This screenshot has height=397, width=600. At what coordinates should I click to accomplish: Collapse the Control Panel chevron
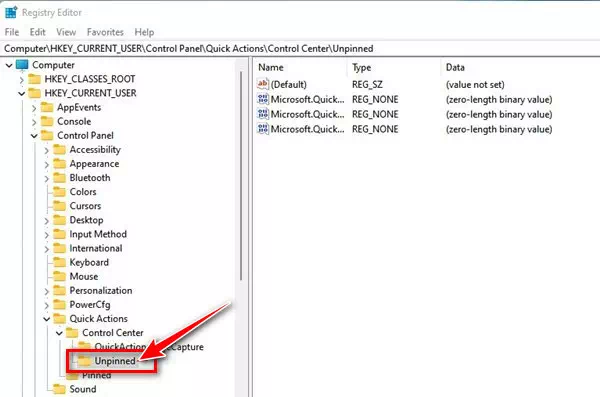[34, 136]
